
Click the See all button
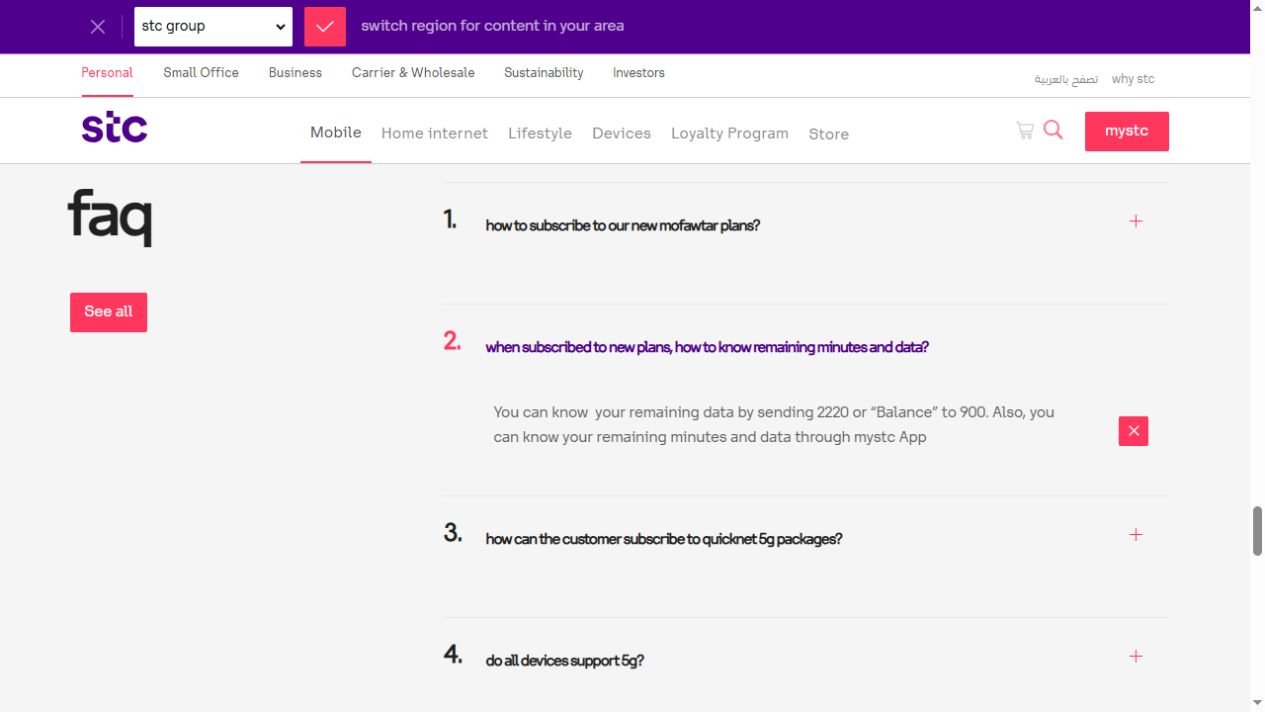108,312
